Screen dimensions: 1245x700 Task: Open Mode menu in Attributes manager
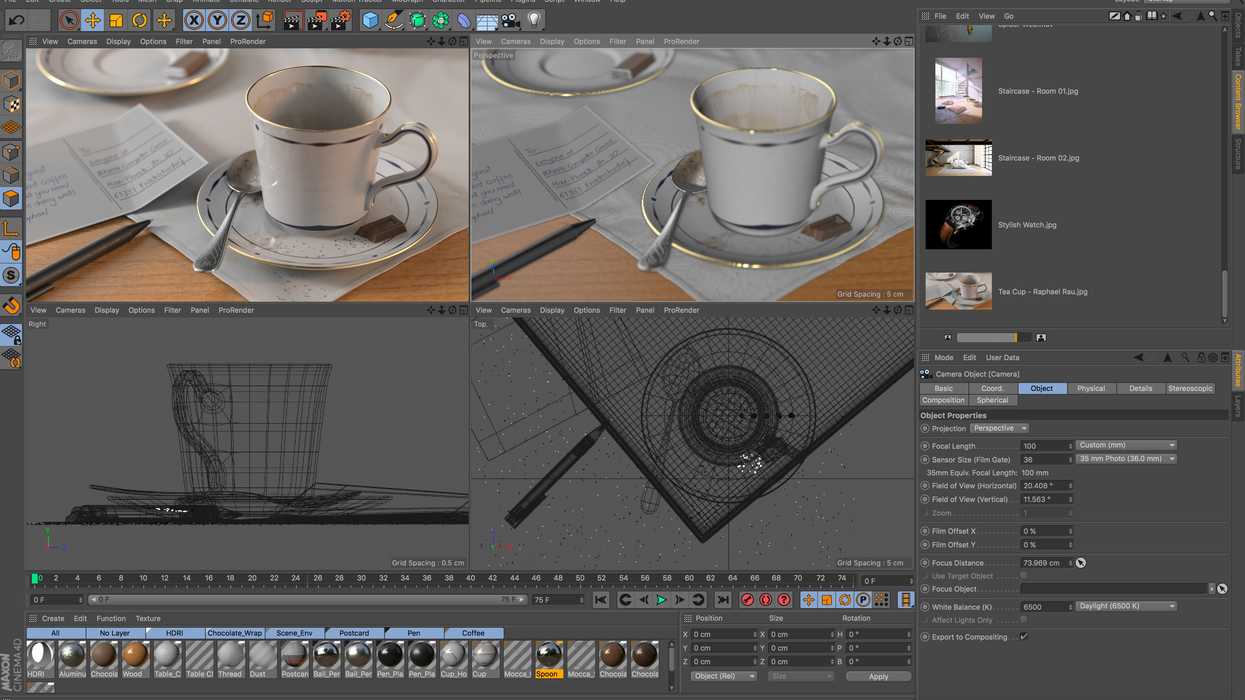coord(943,357)
